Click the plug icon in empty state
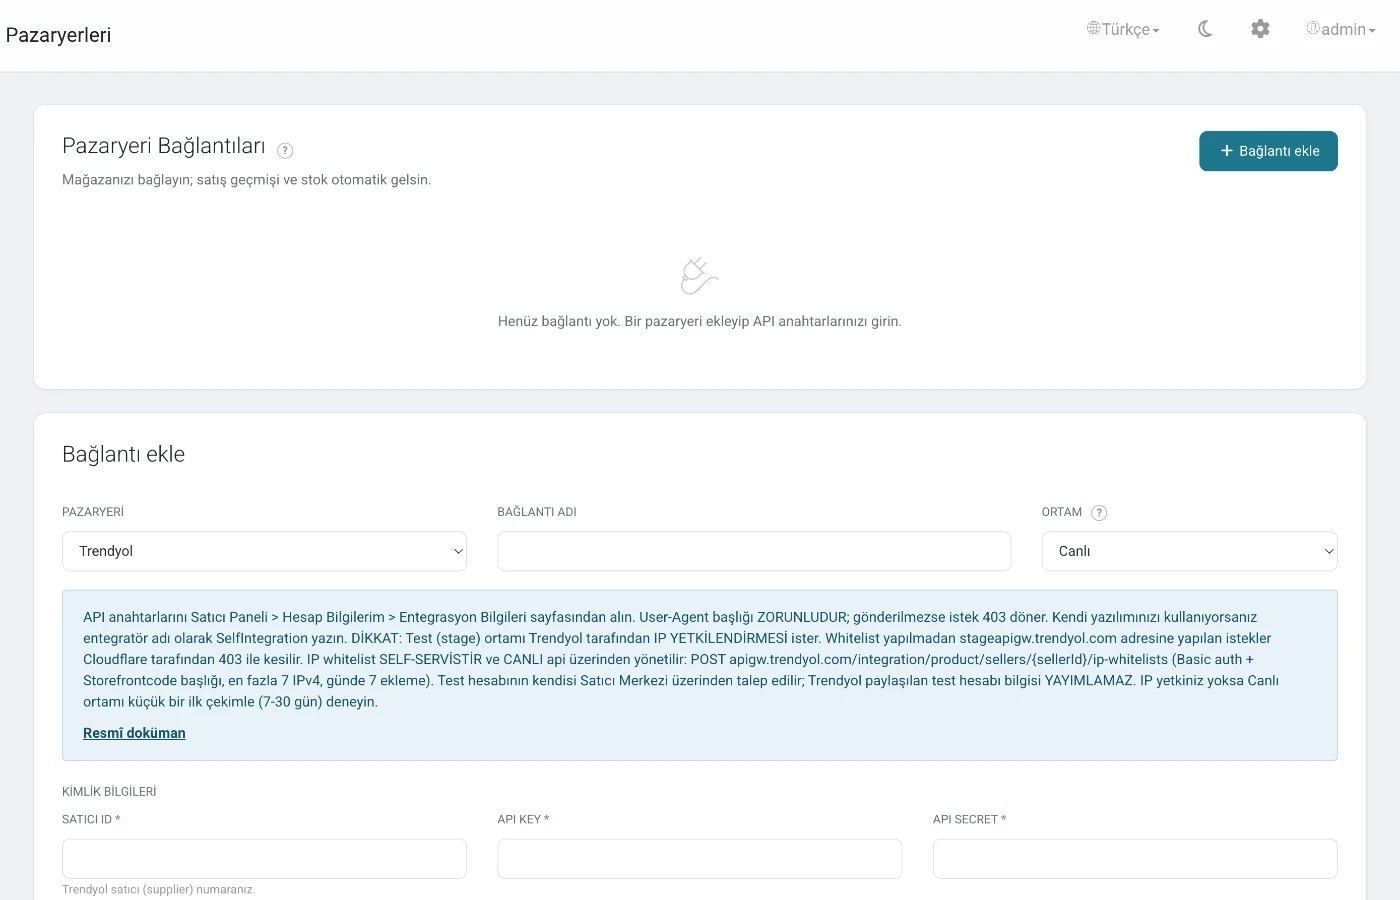The height and width of the screenshot is (900, 1400). 700,276
